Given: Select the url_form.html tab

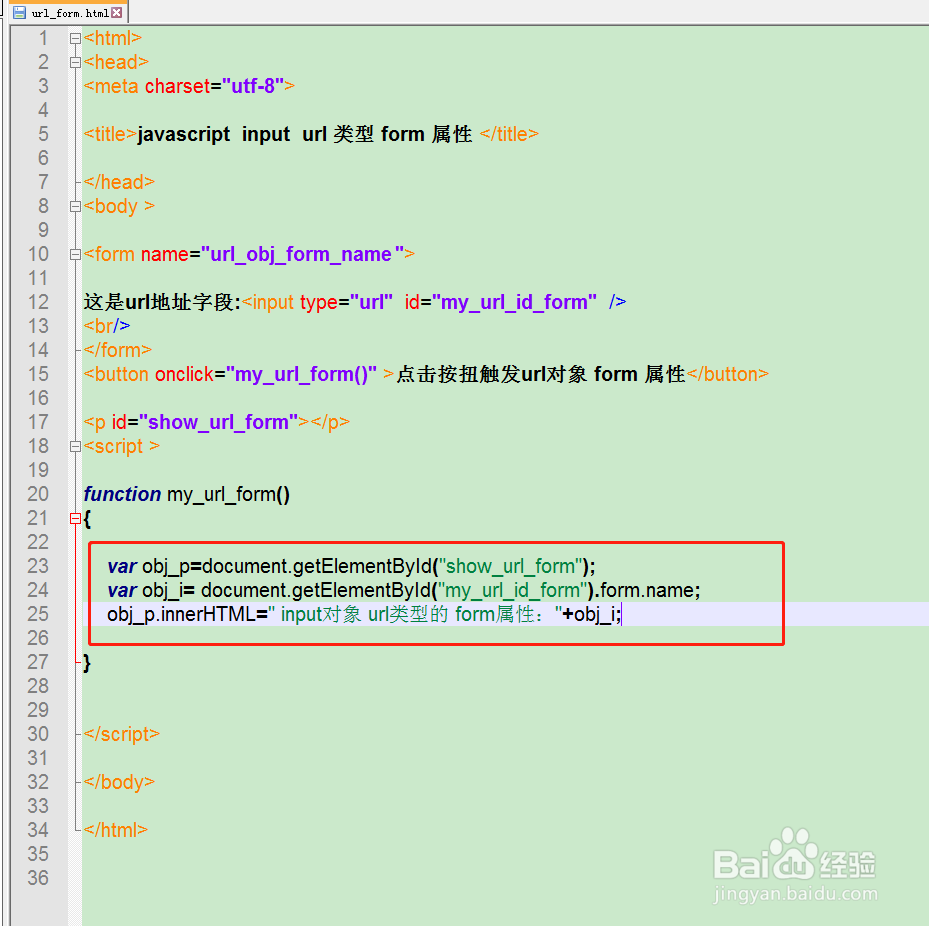Looking at the screenshot, I should [68, 12].
